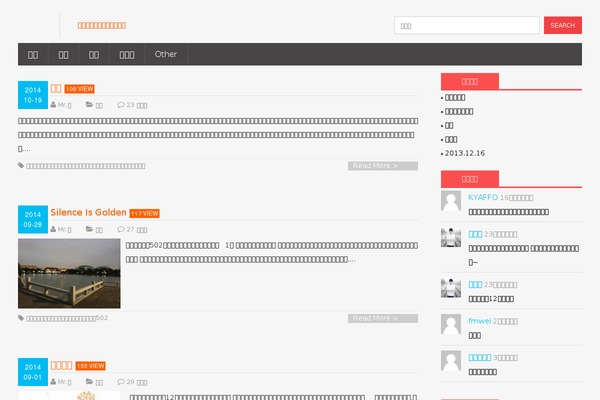Click the author icon on the 09-01 post
Image resolution: width=600 pixels, height=400 pixels.
point(53,382)
